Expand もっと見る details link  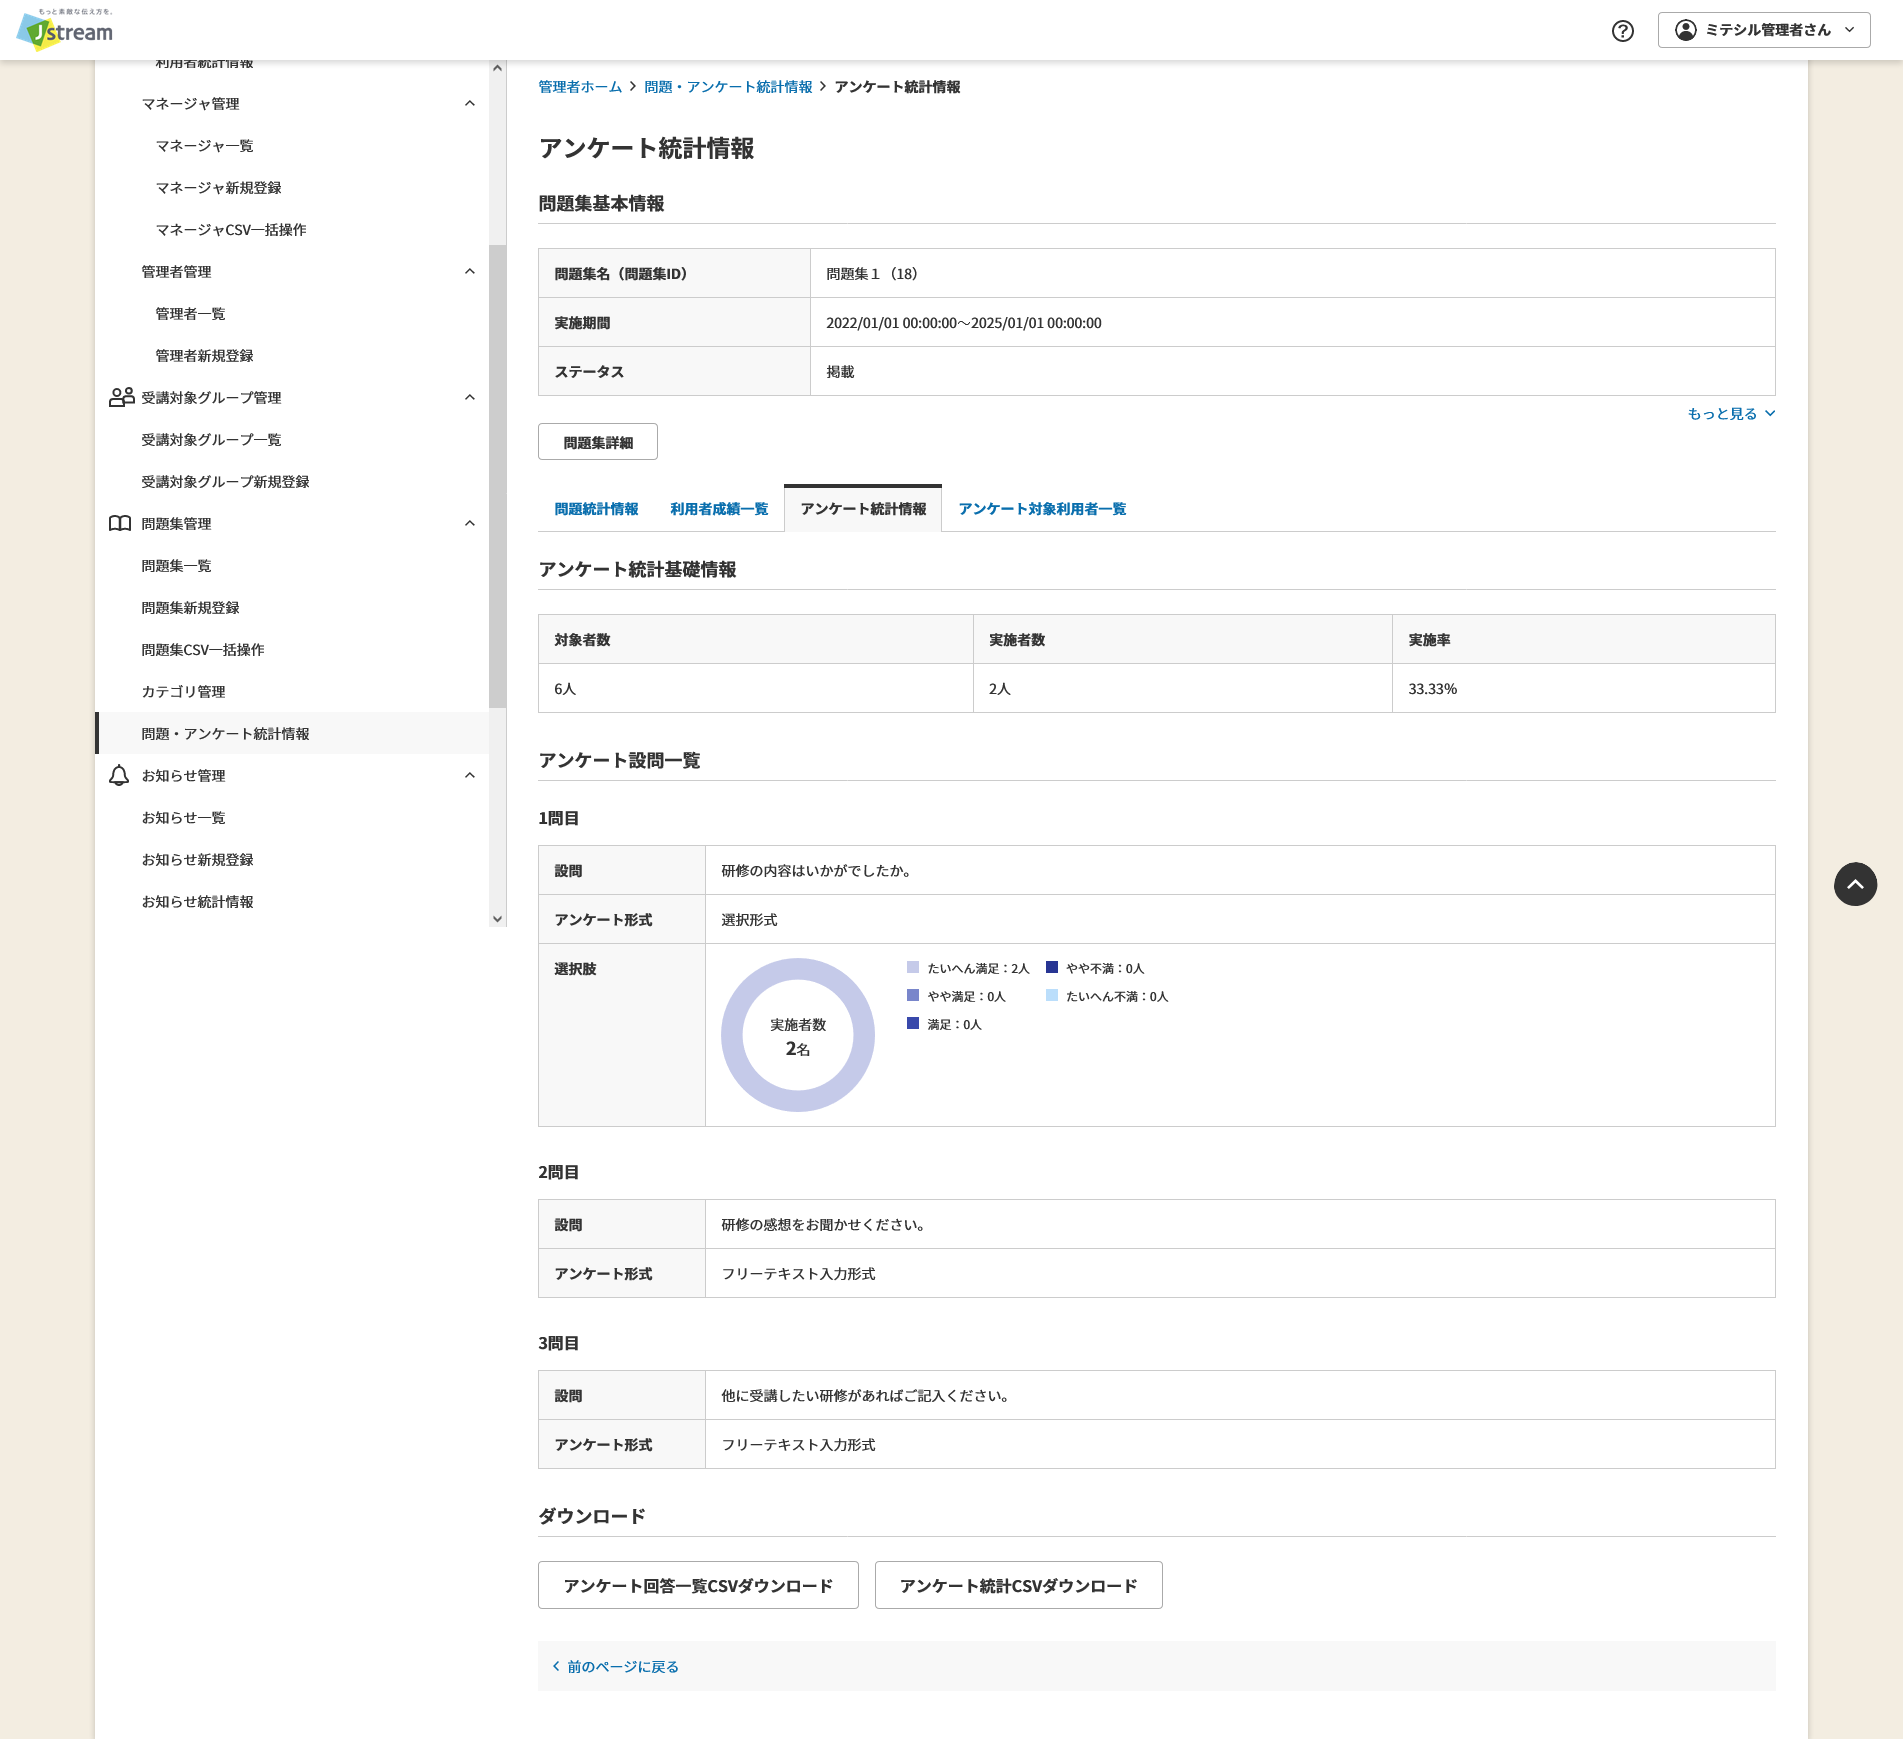click(x=1731, y=413)
